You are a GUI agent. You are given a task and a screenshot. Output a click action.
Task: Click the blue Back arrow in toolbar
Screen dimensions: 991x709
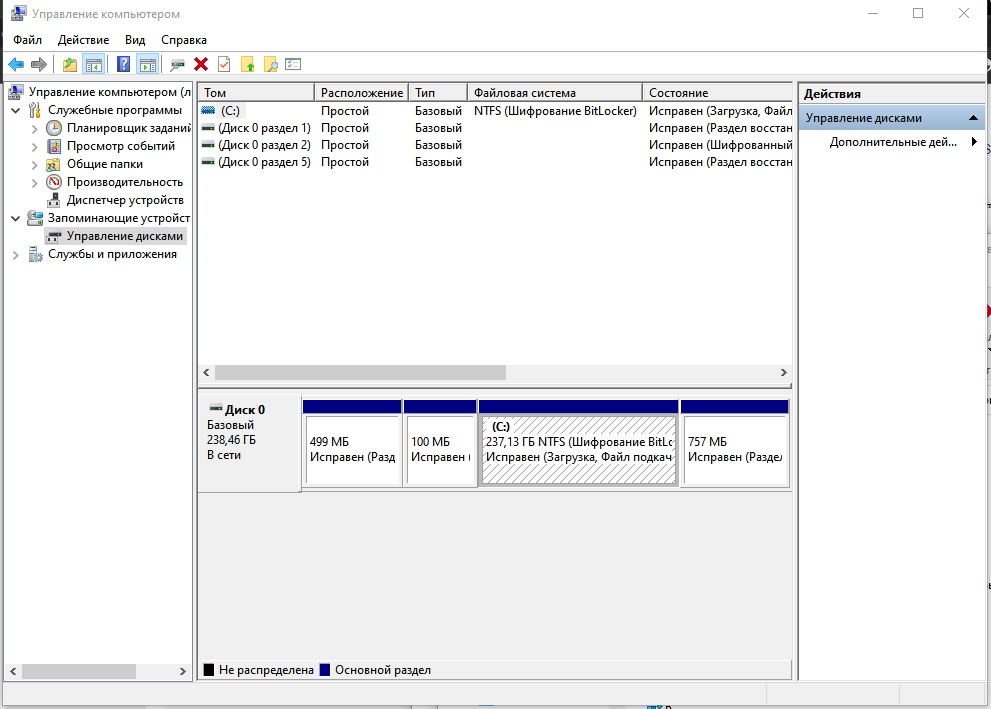16,64
